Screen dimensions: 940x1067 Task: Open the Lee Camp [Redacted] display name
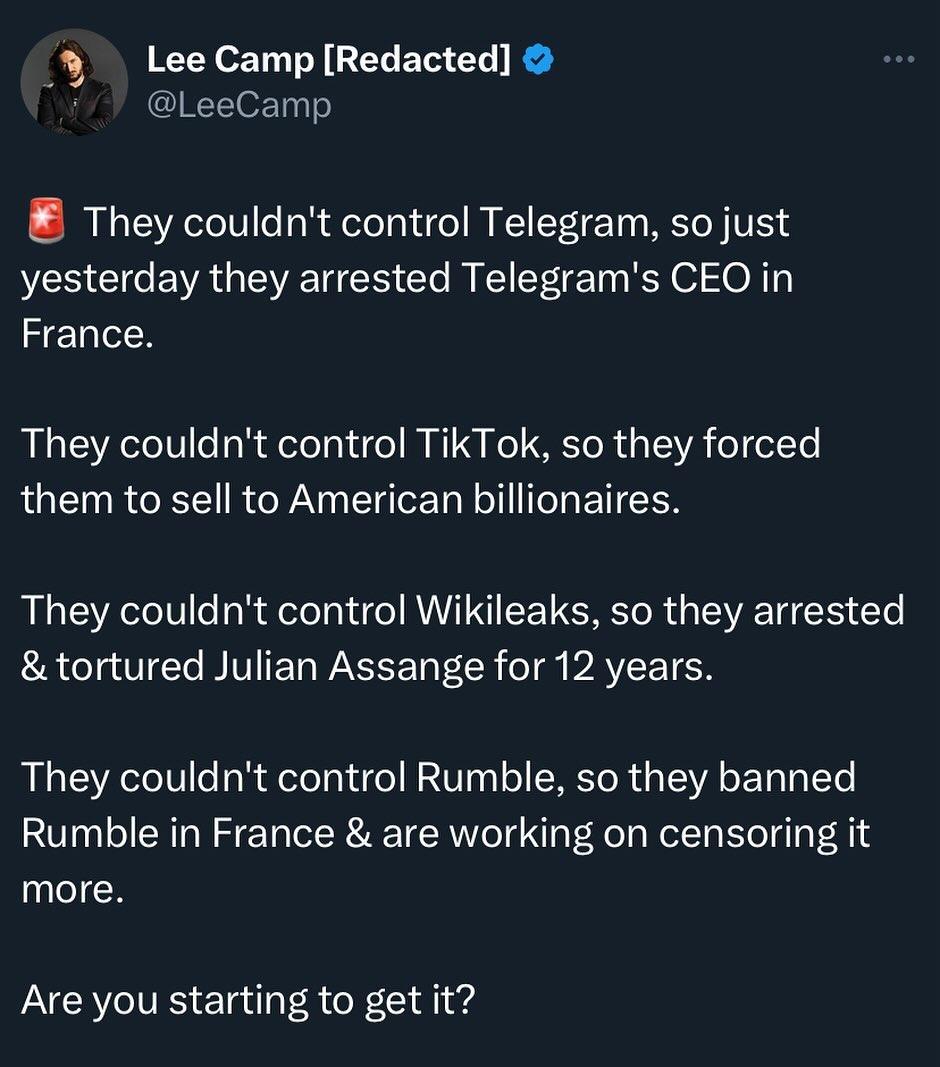[329, 61]
